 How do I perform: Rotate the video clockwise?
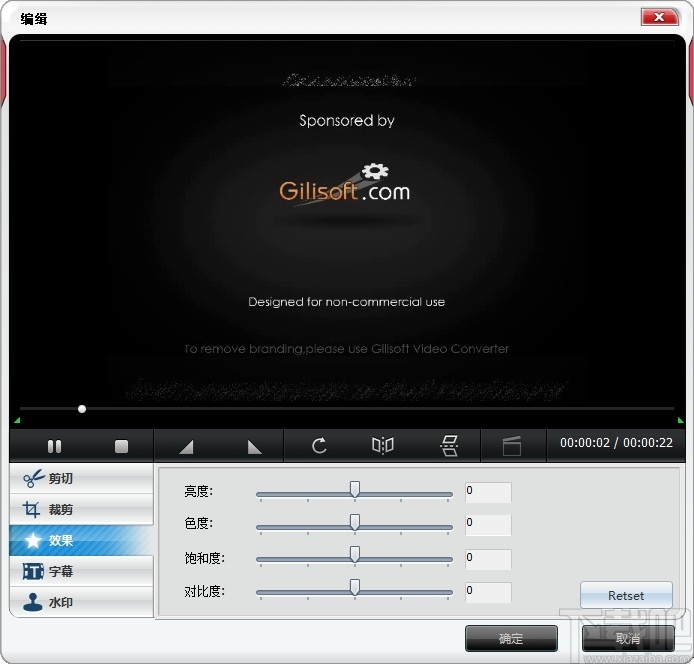pyautogui.click(x=319, y=445)
